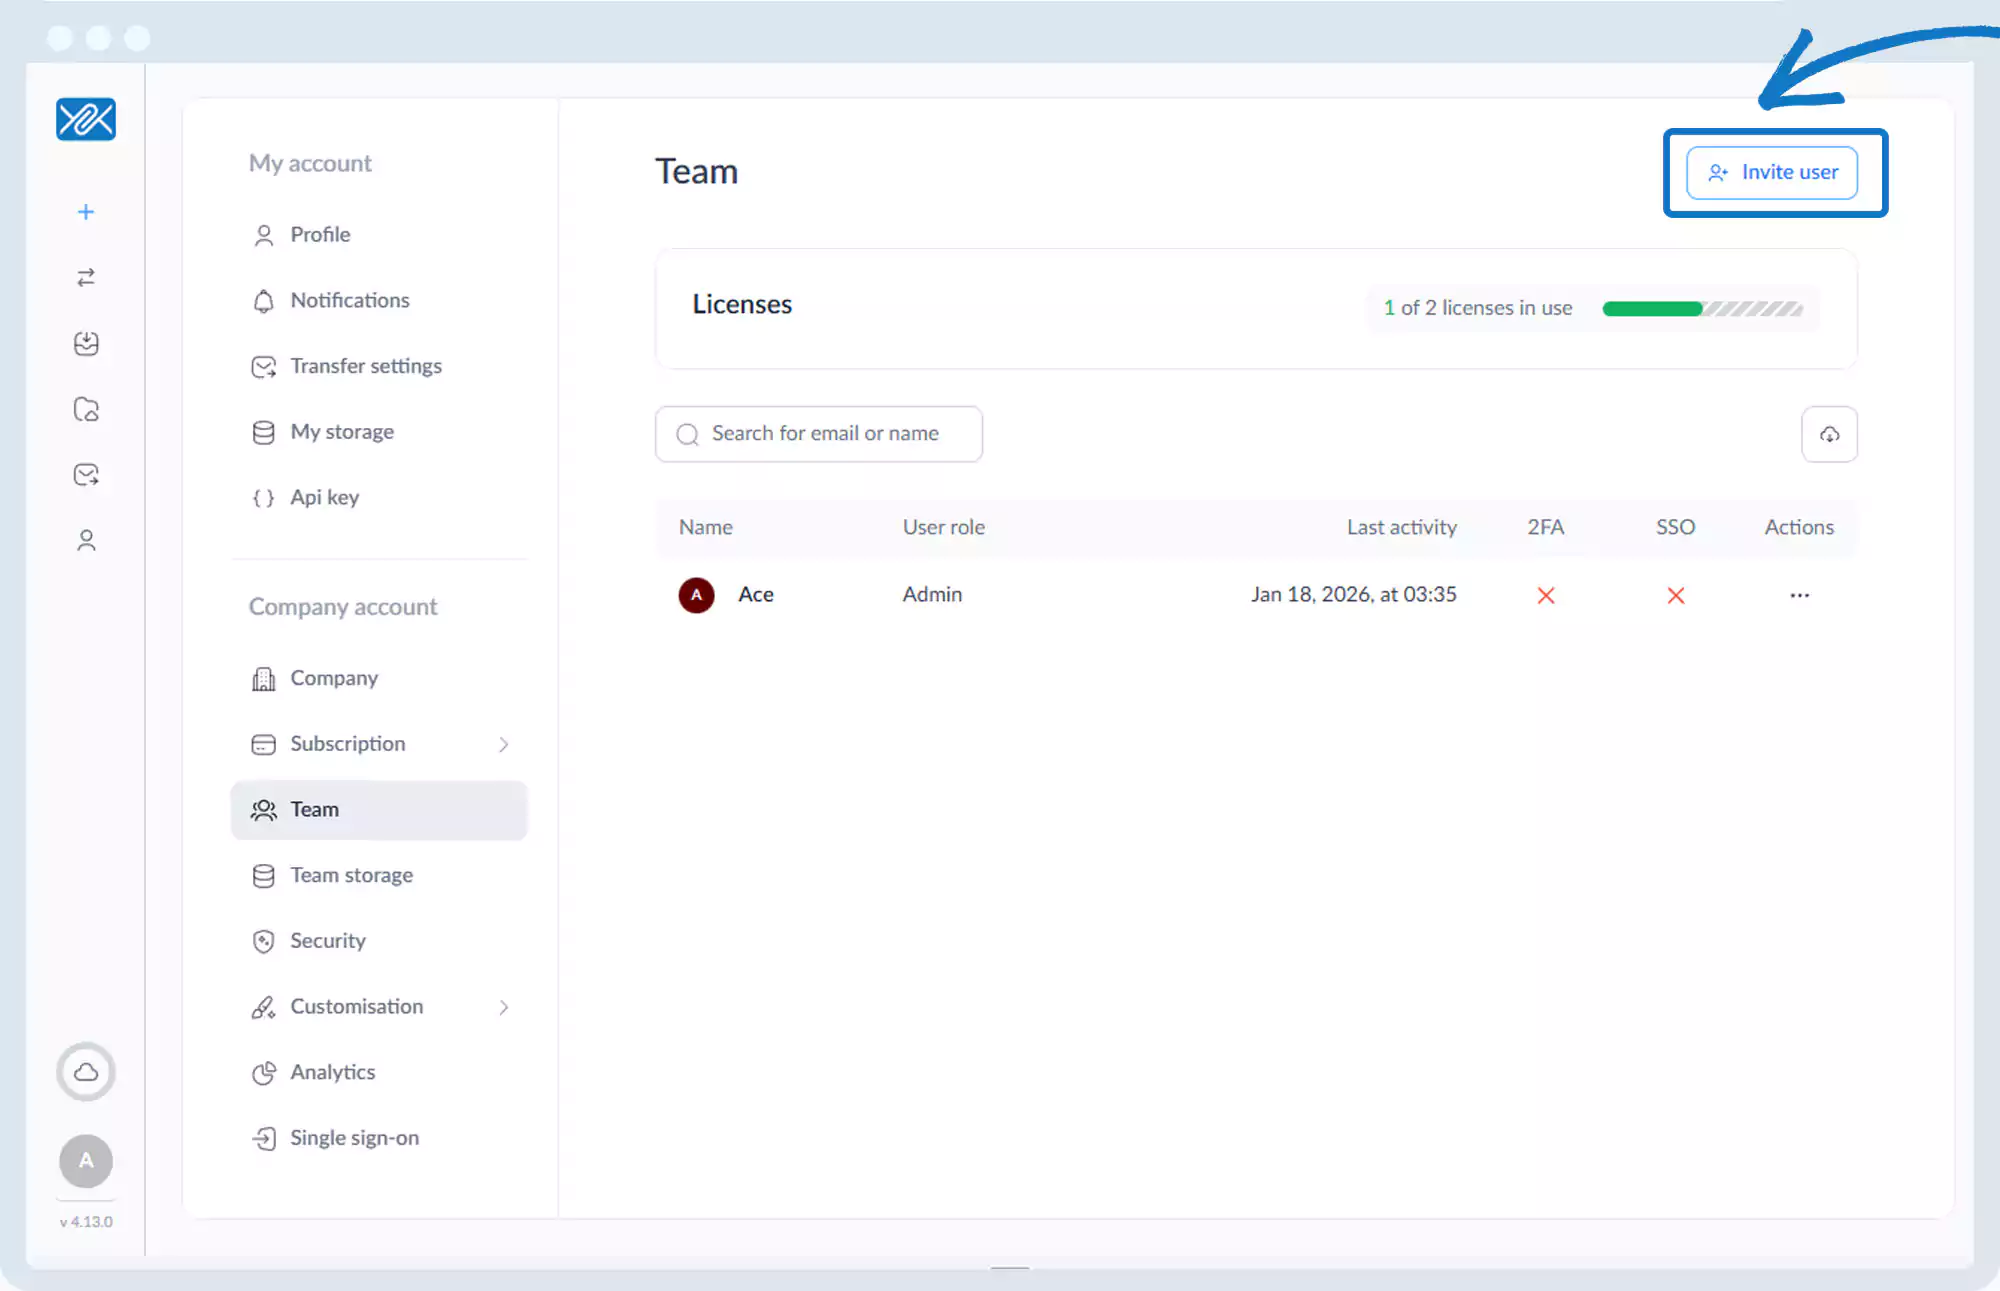2000x1291 pixels.
Task: Focus the Search for email or name field
Action: click(825, 434)
